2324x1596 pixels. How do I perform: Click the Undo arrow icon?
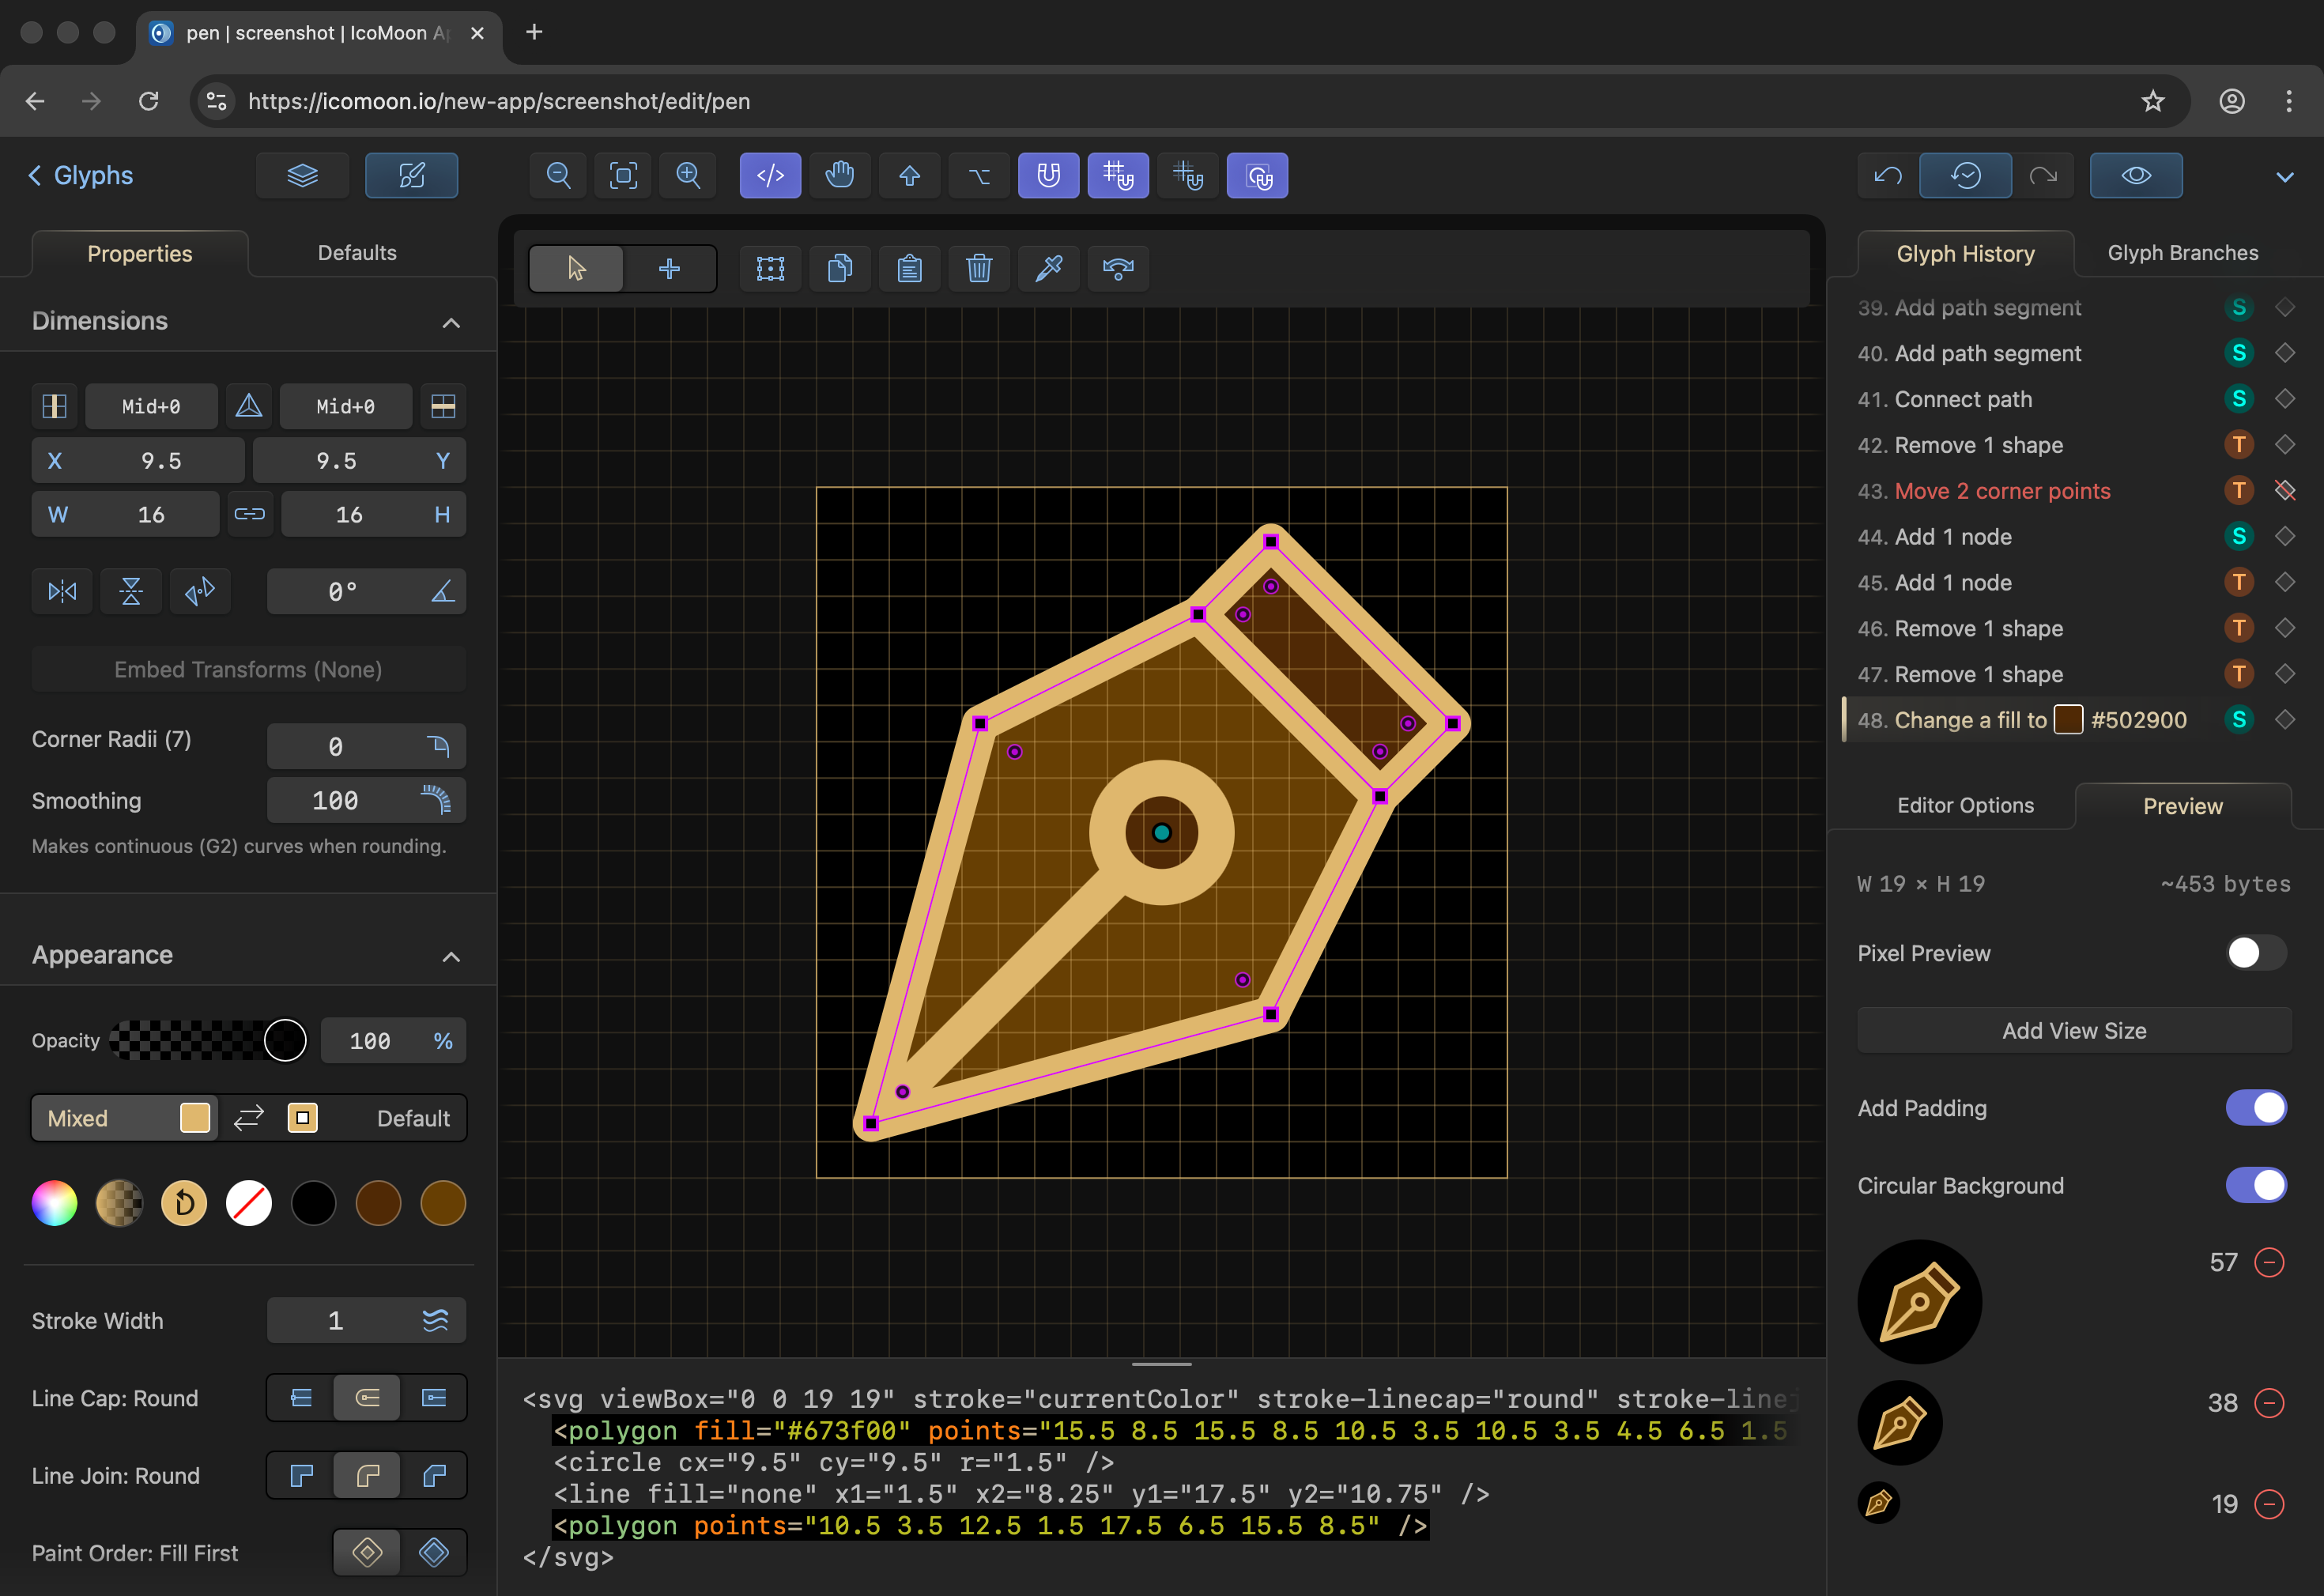pyautogui.click(x=1886, y=175)
